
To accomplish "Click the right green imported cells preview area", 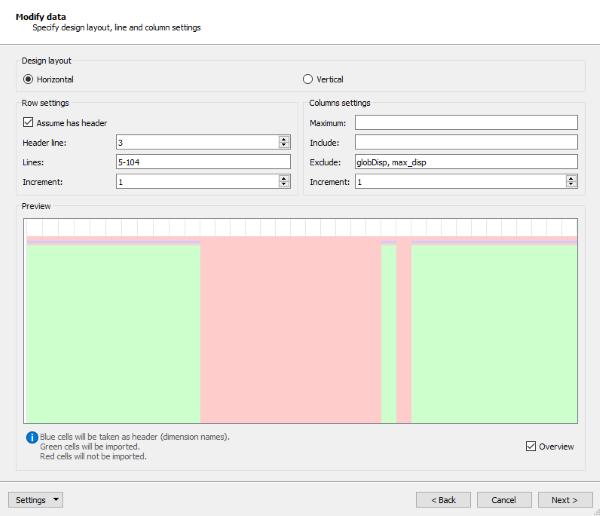I will pyautogui.click(x=494, y=334).
